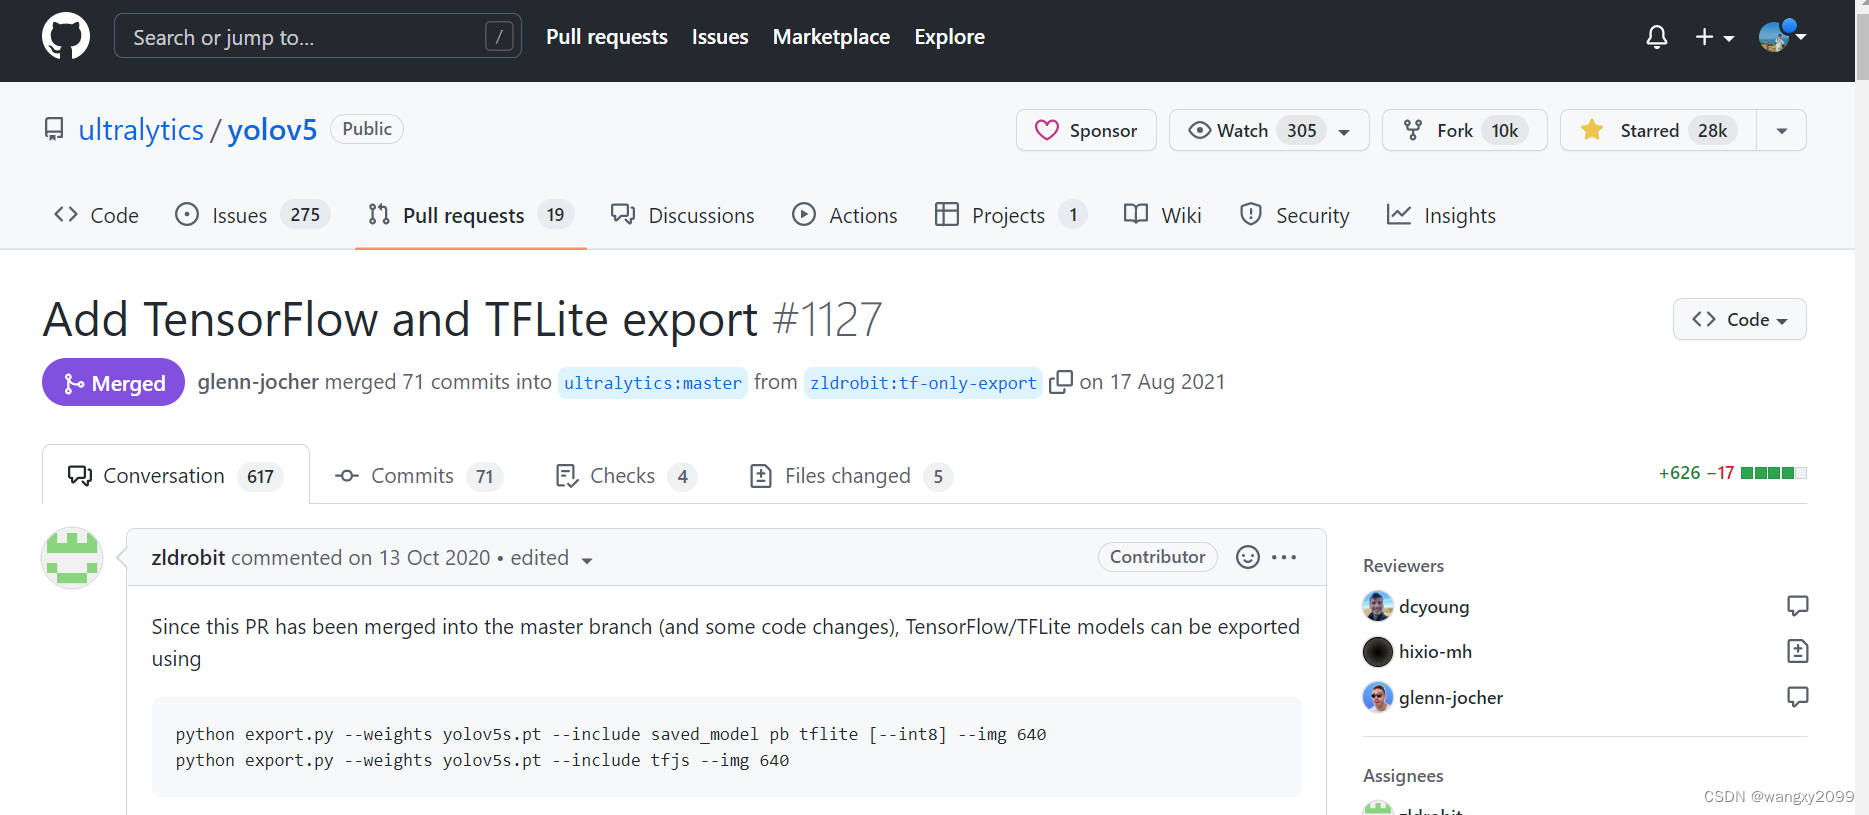Click dcyoung's reviewer avatar

coord(1378,606)
